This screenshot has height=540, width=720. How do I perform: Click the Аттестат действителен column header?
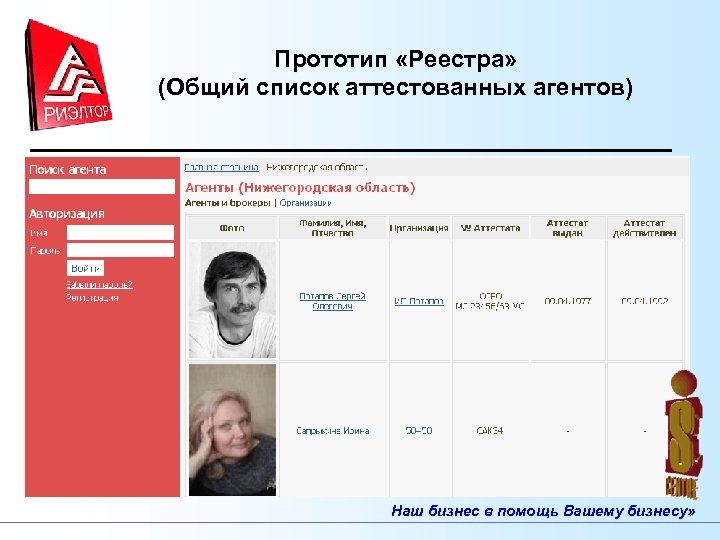click(x=645, y=228)
